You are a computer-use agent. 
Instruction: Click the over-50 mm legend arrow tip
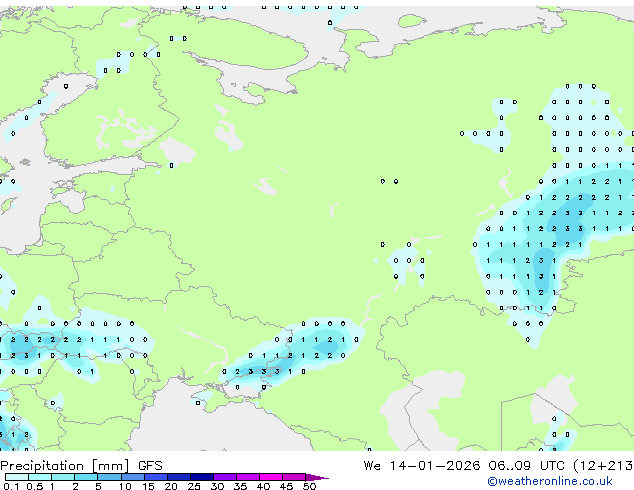coord(317,477)
